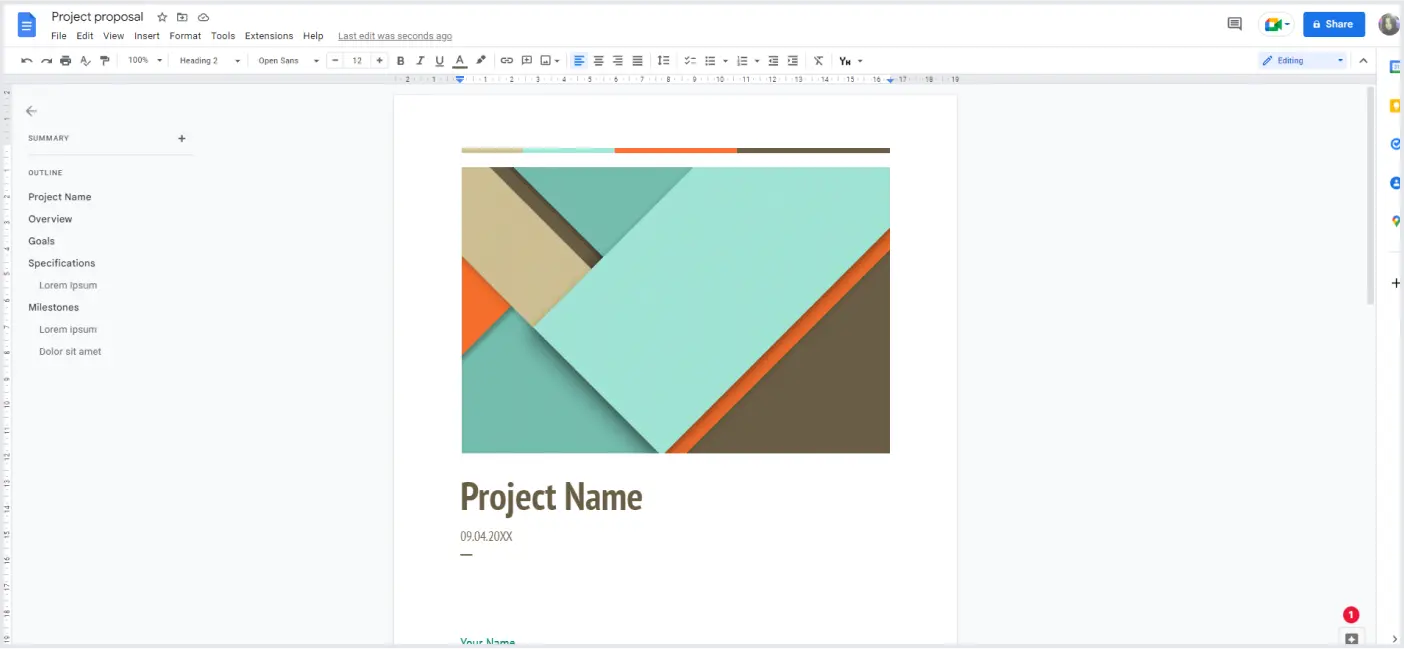Open the Extensions menu
The height and width of the screenshot is (649, 1404).
click(268, 35)
